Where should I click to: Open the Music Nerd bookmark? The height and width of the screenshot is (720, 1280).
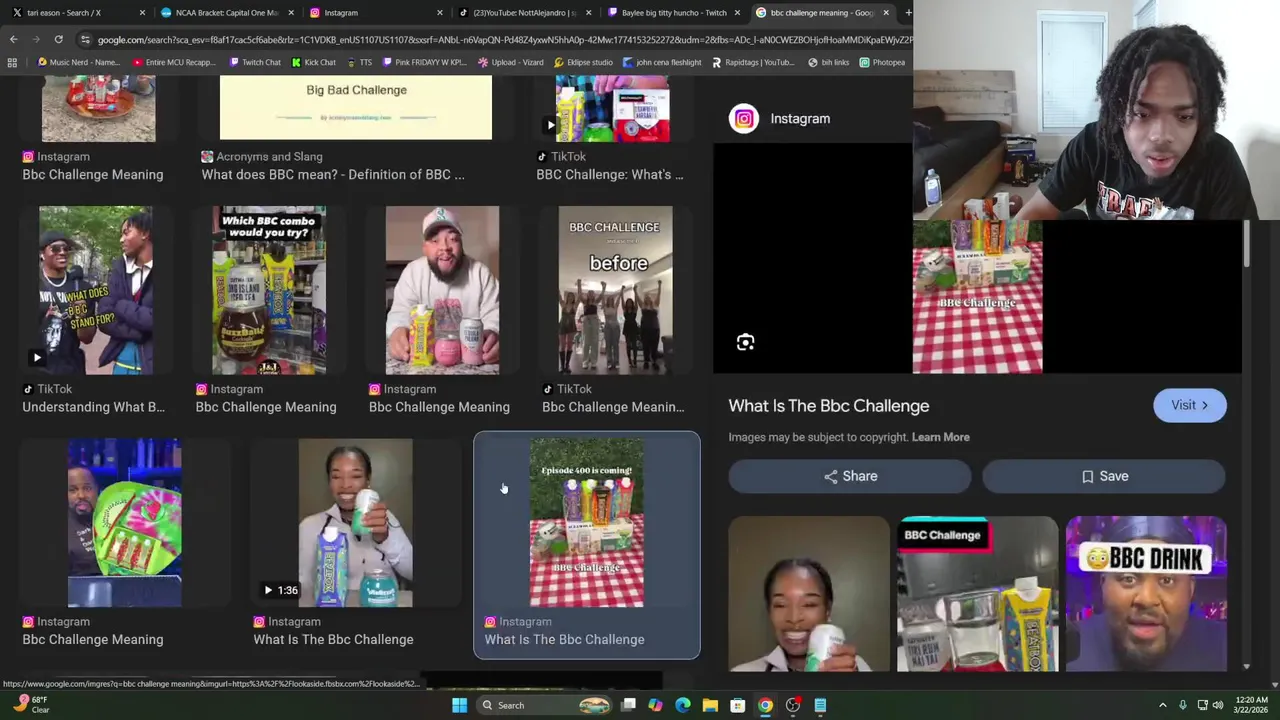click(77, 62)
